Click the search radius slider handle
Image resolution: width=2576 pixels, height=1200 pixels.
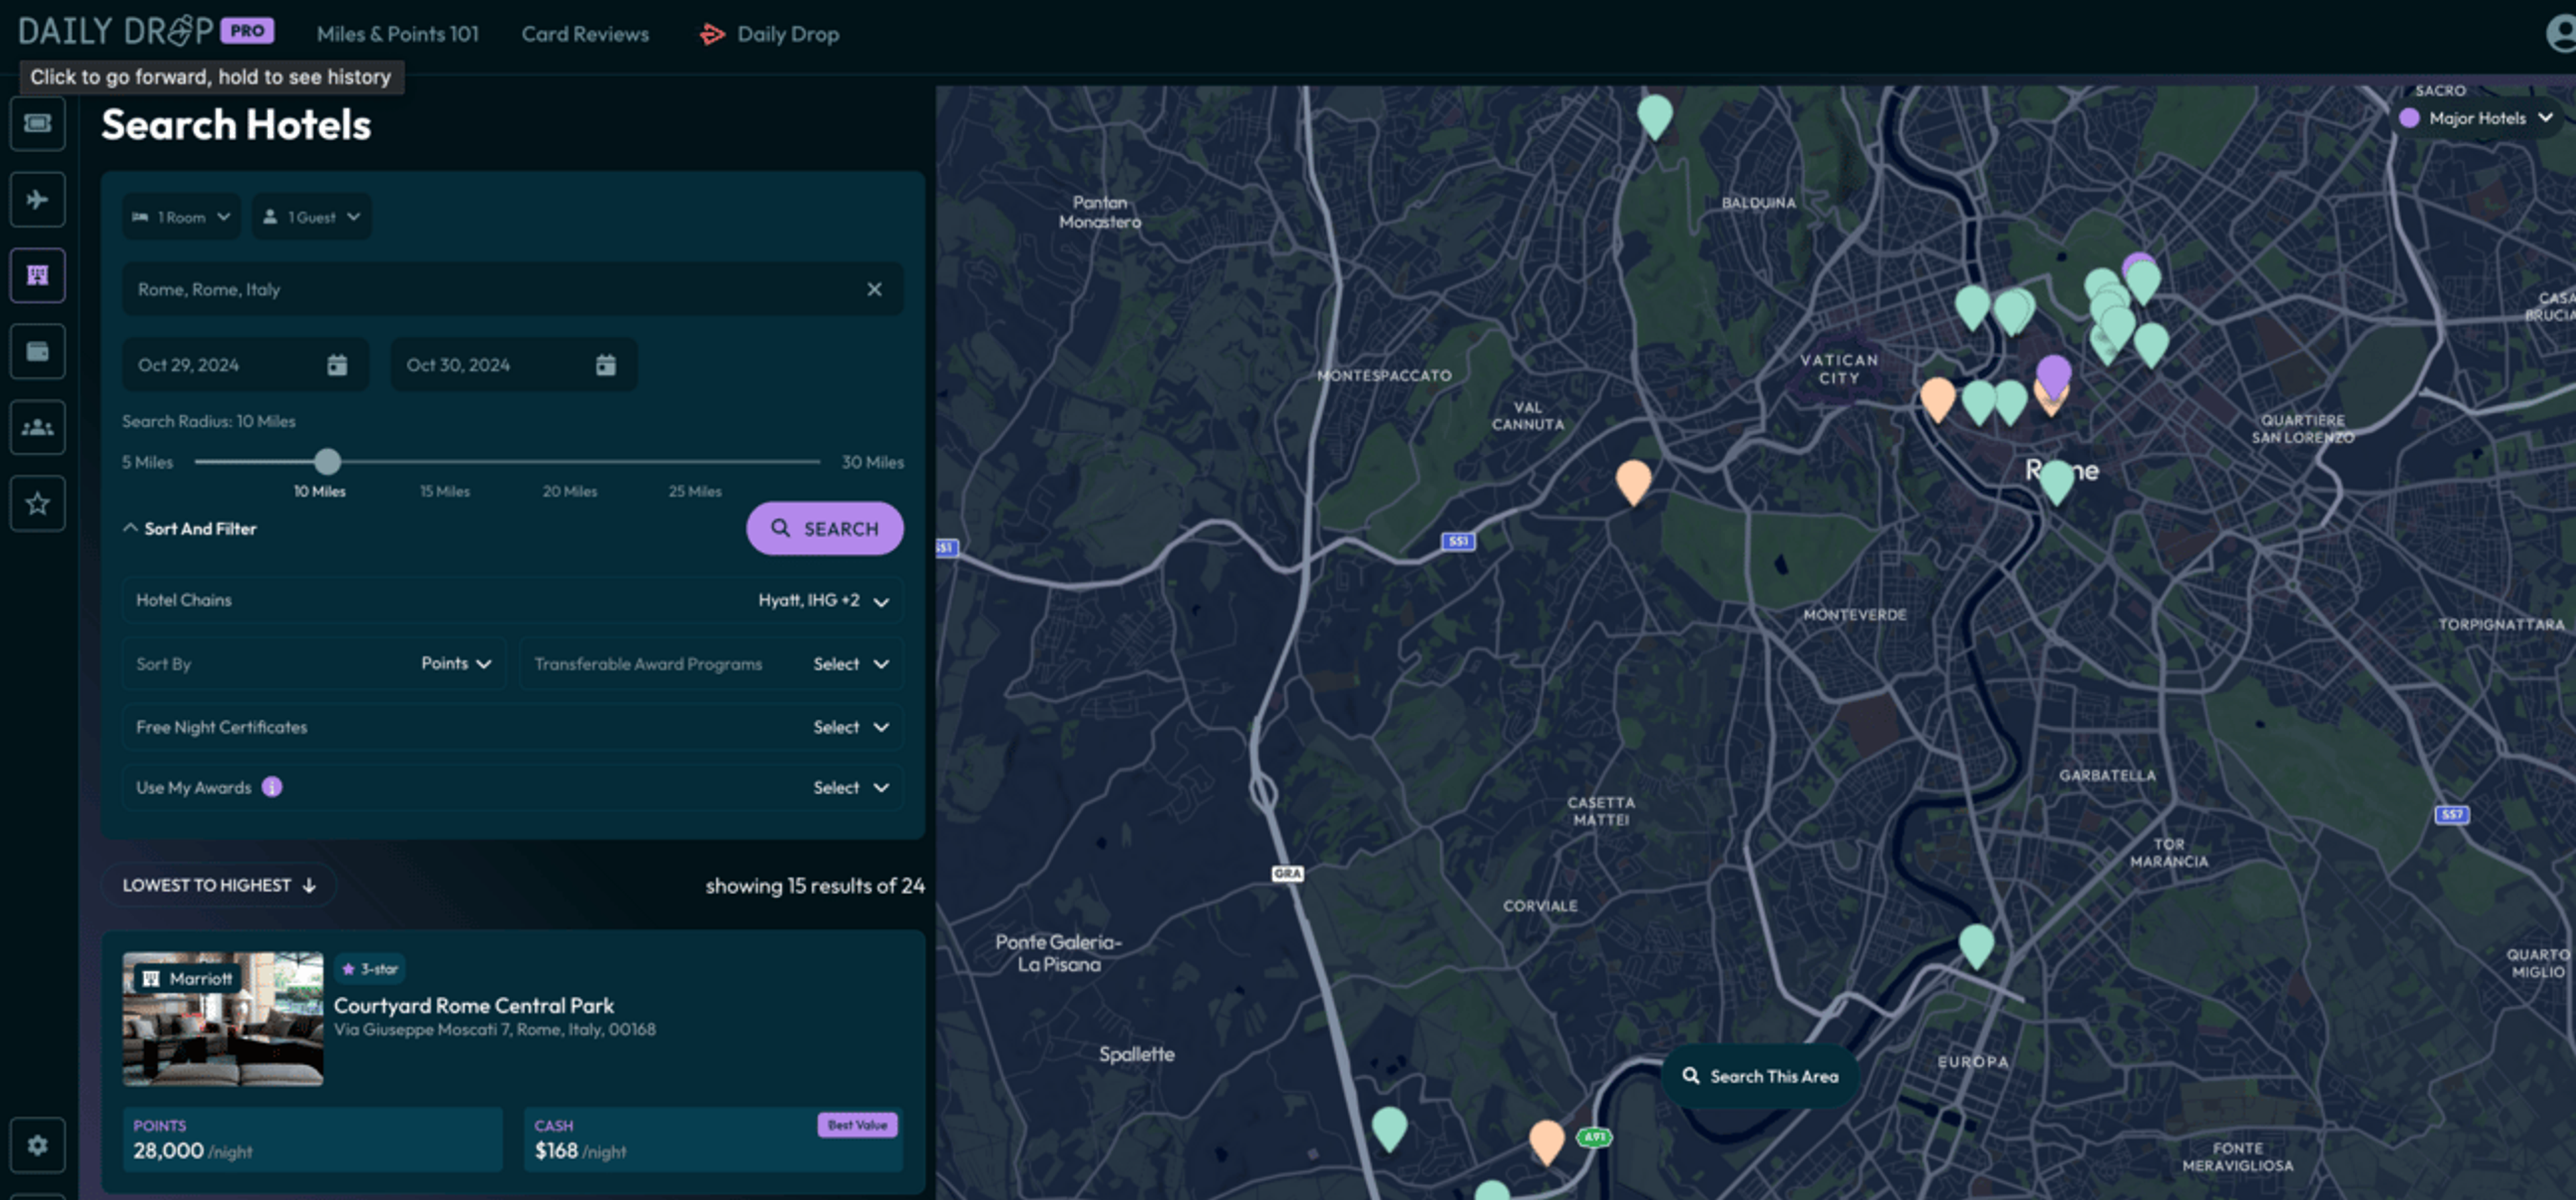[x=328, y=462]
